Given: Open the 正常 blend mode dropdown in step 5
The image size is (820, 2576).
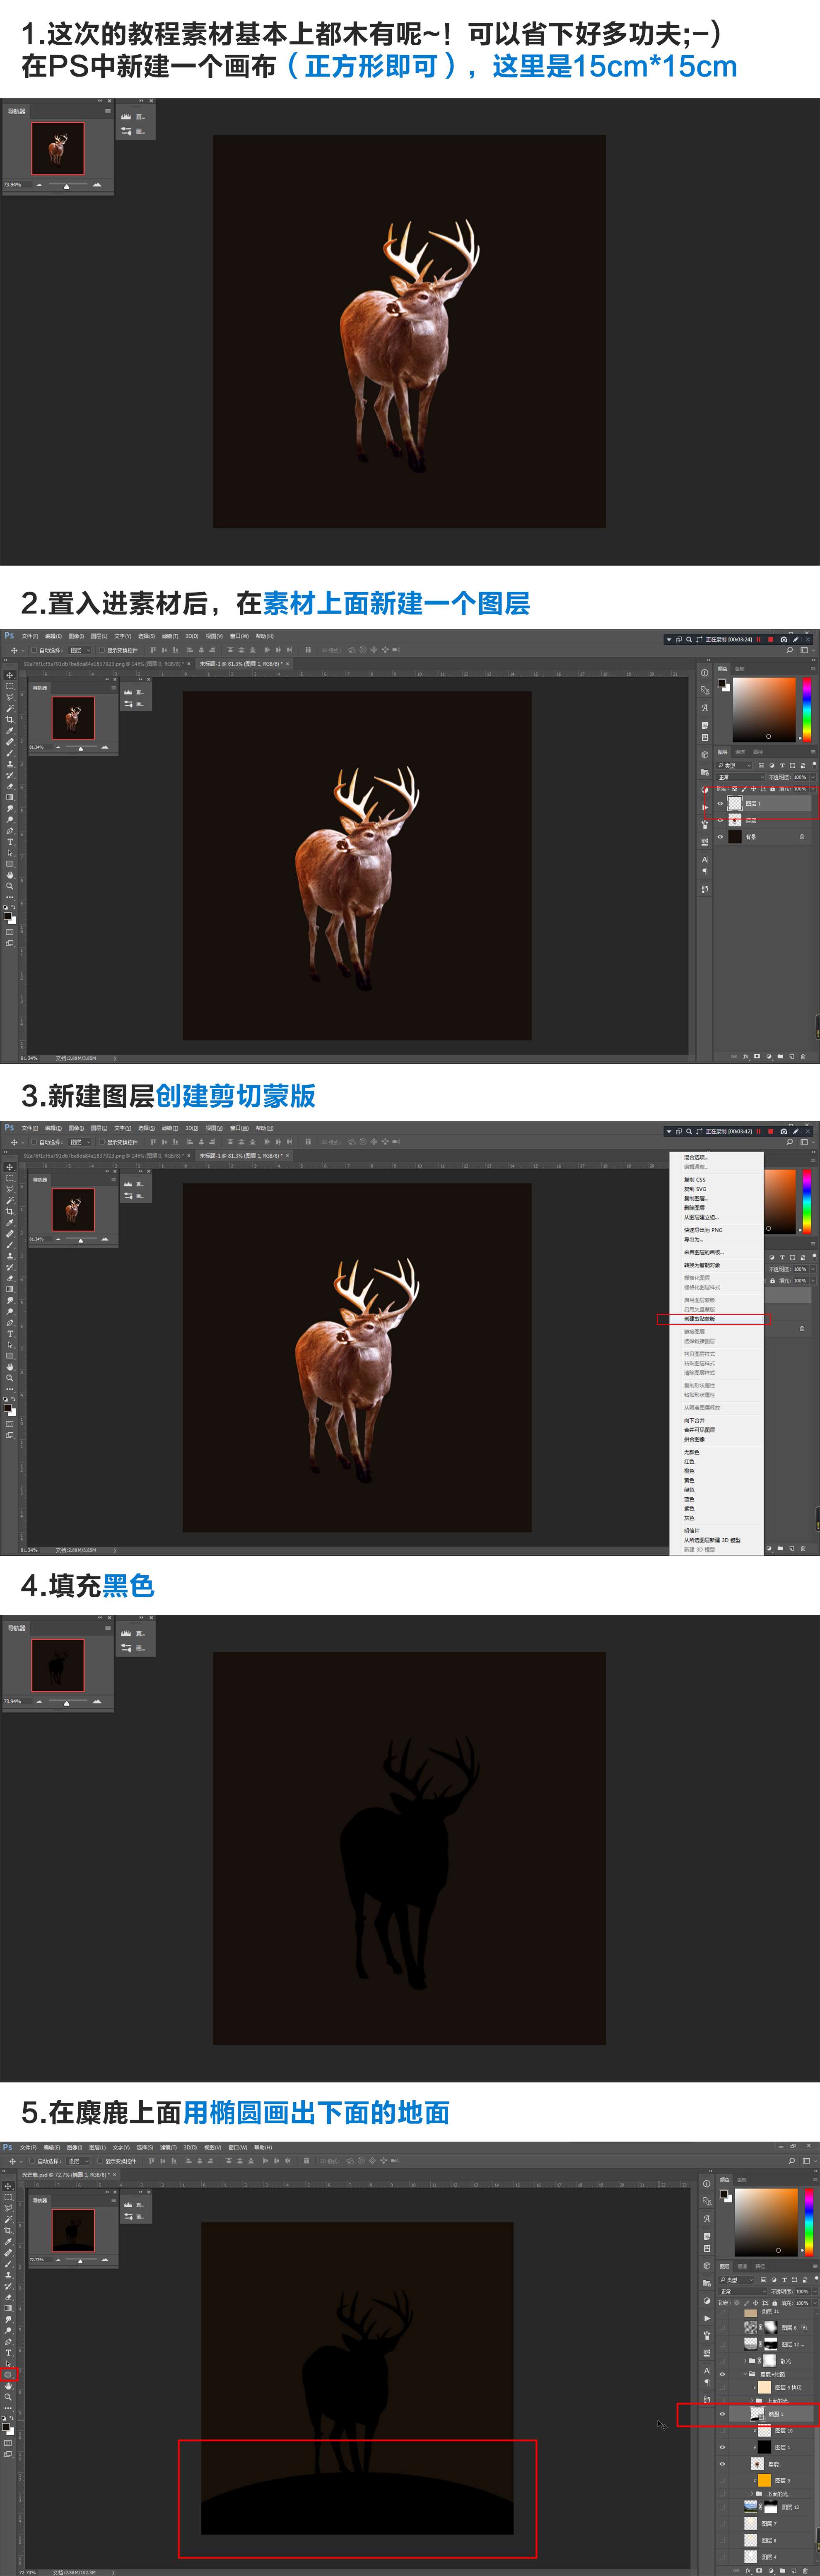Looking at the screenshot, I should 742,2292.
